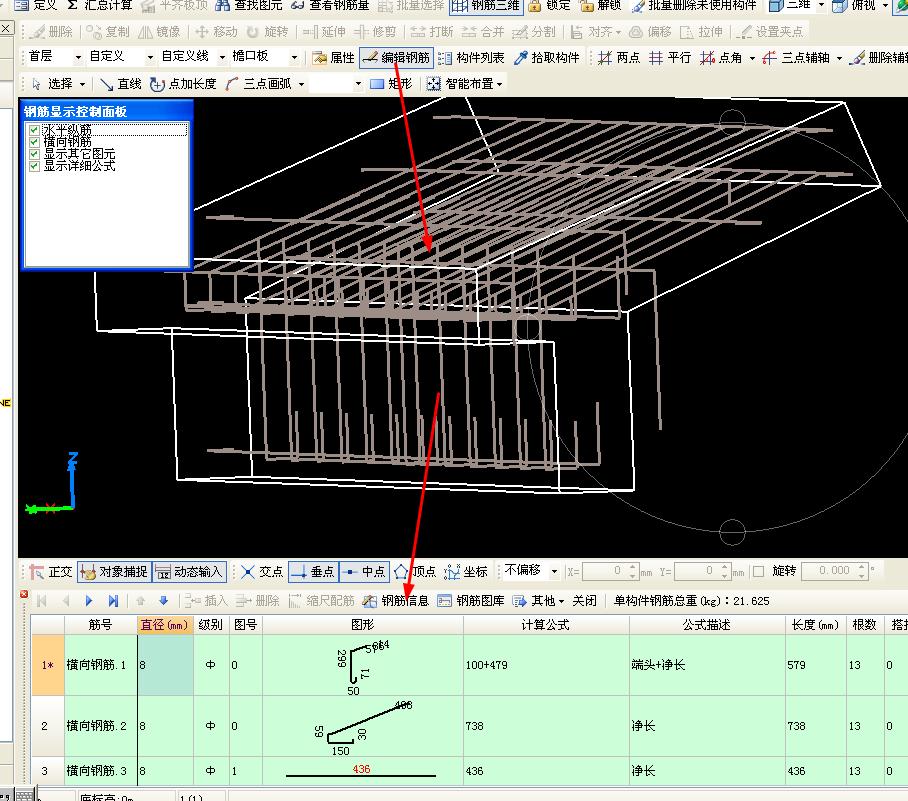Toggle 横向钢筋 checkbox

(x=34, y=142)
